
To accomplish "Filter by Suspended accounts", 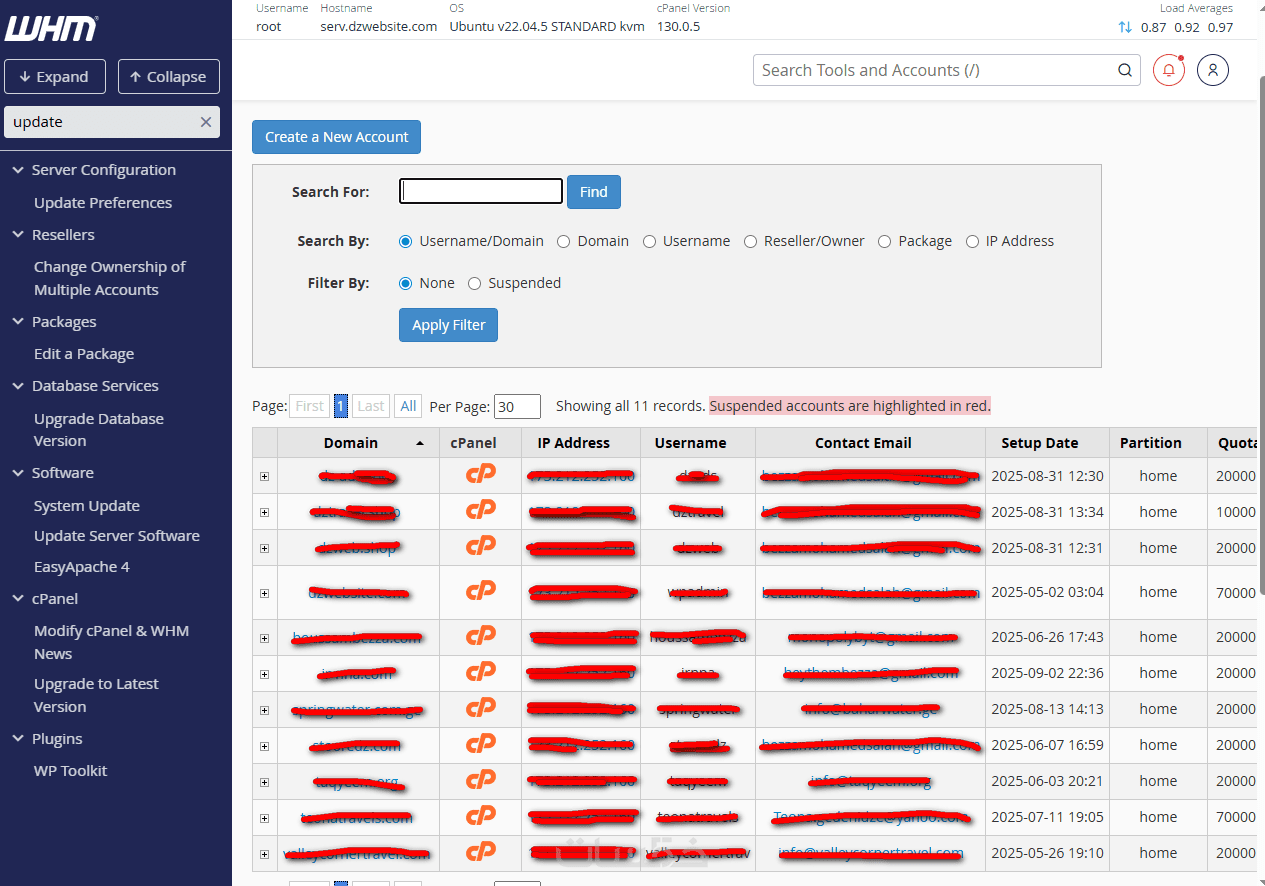I will (x=474, y=283).
